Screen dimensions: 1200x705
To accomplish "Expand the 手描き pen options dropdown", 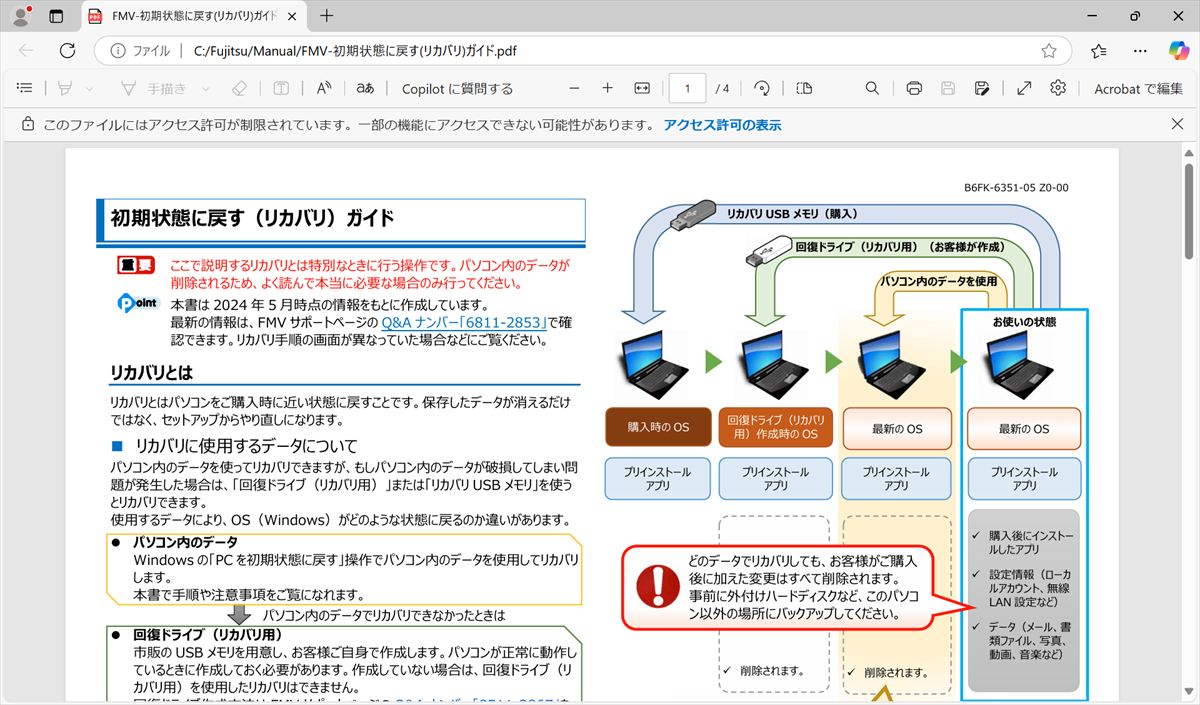I will pos(206,88).
